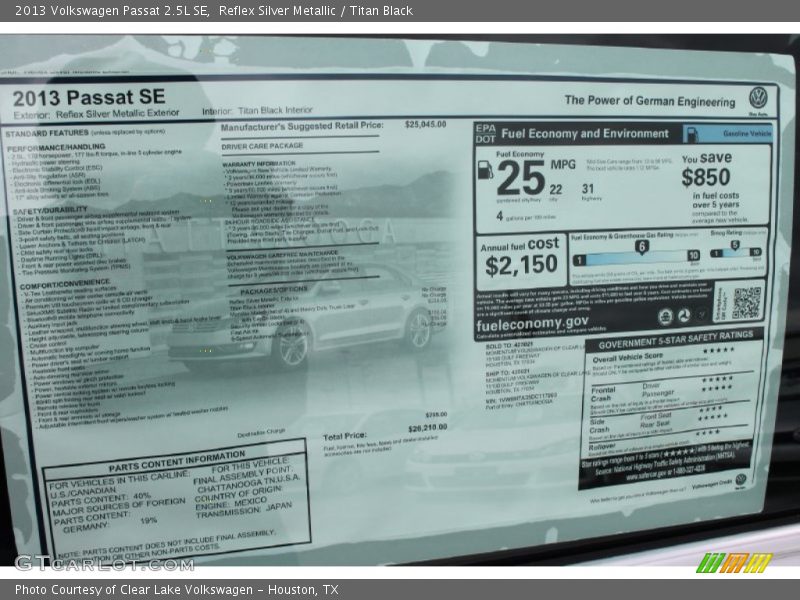Viewport: 800px width, 600px height.
Task: Click the Passat car image on sticker
Action: point(306,319)
